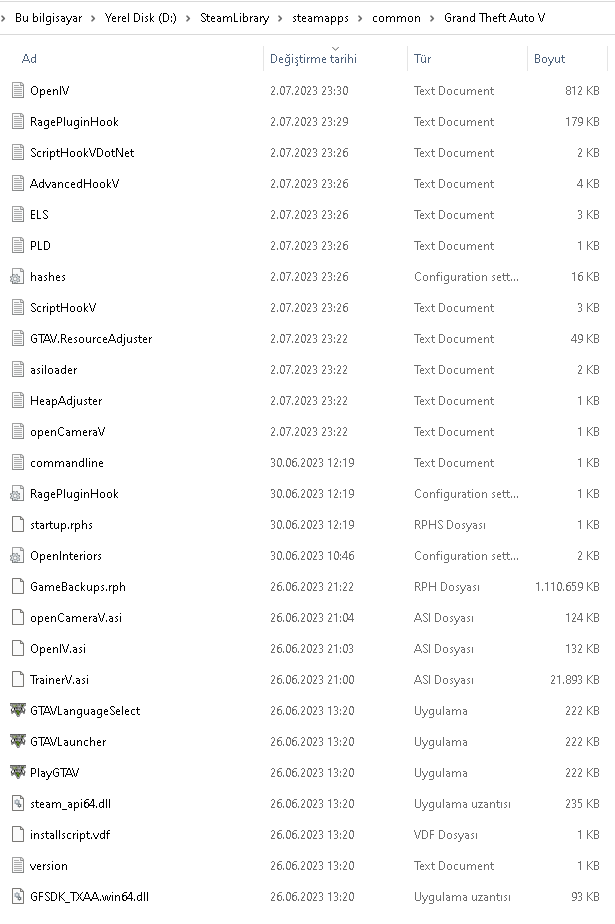The image size is (615, 924).
Task: Sort files by the Ad column header
Action: (x=30, y=59)
